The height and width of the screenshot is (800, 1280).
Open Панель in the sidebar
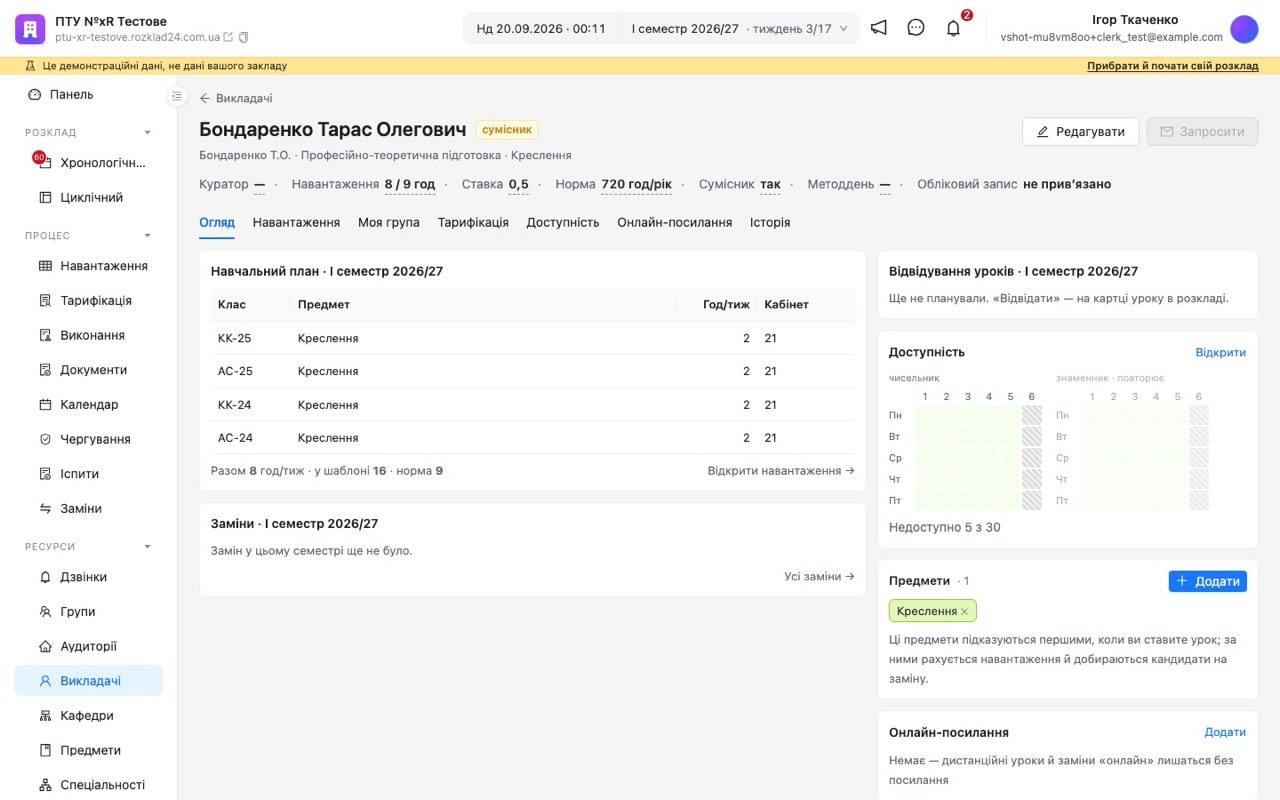coord(88,95)
